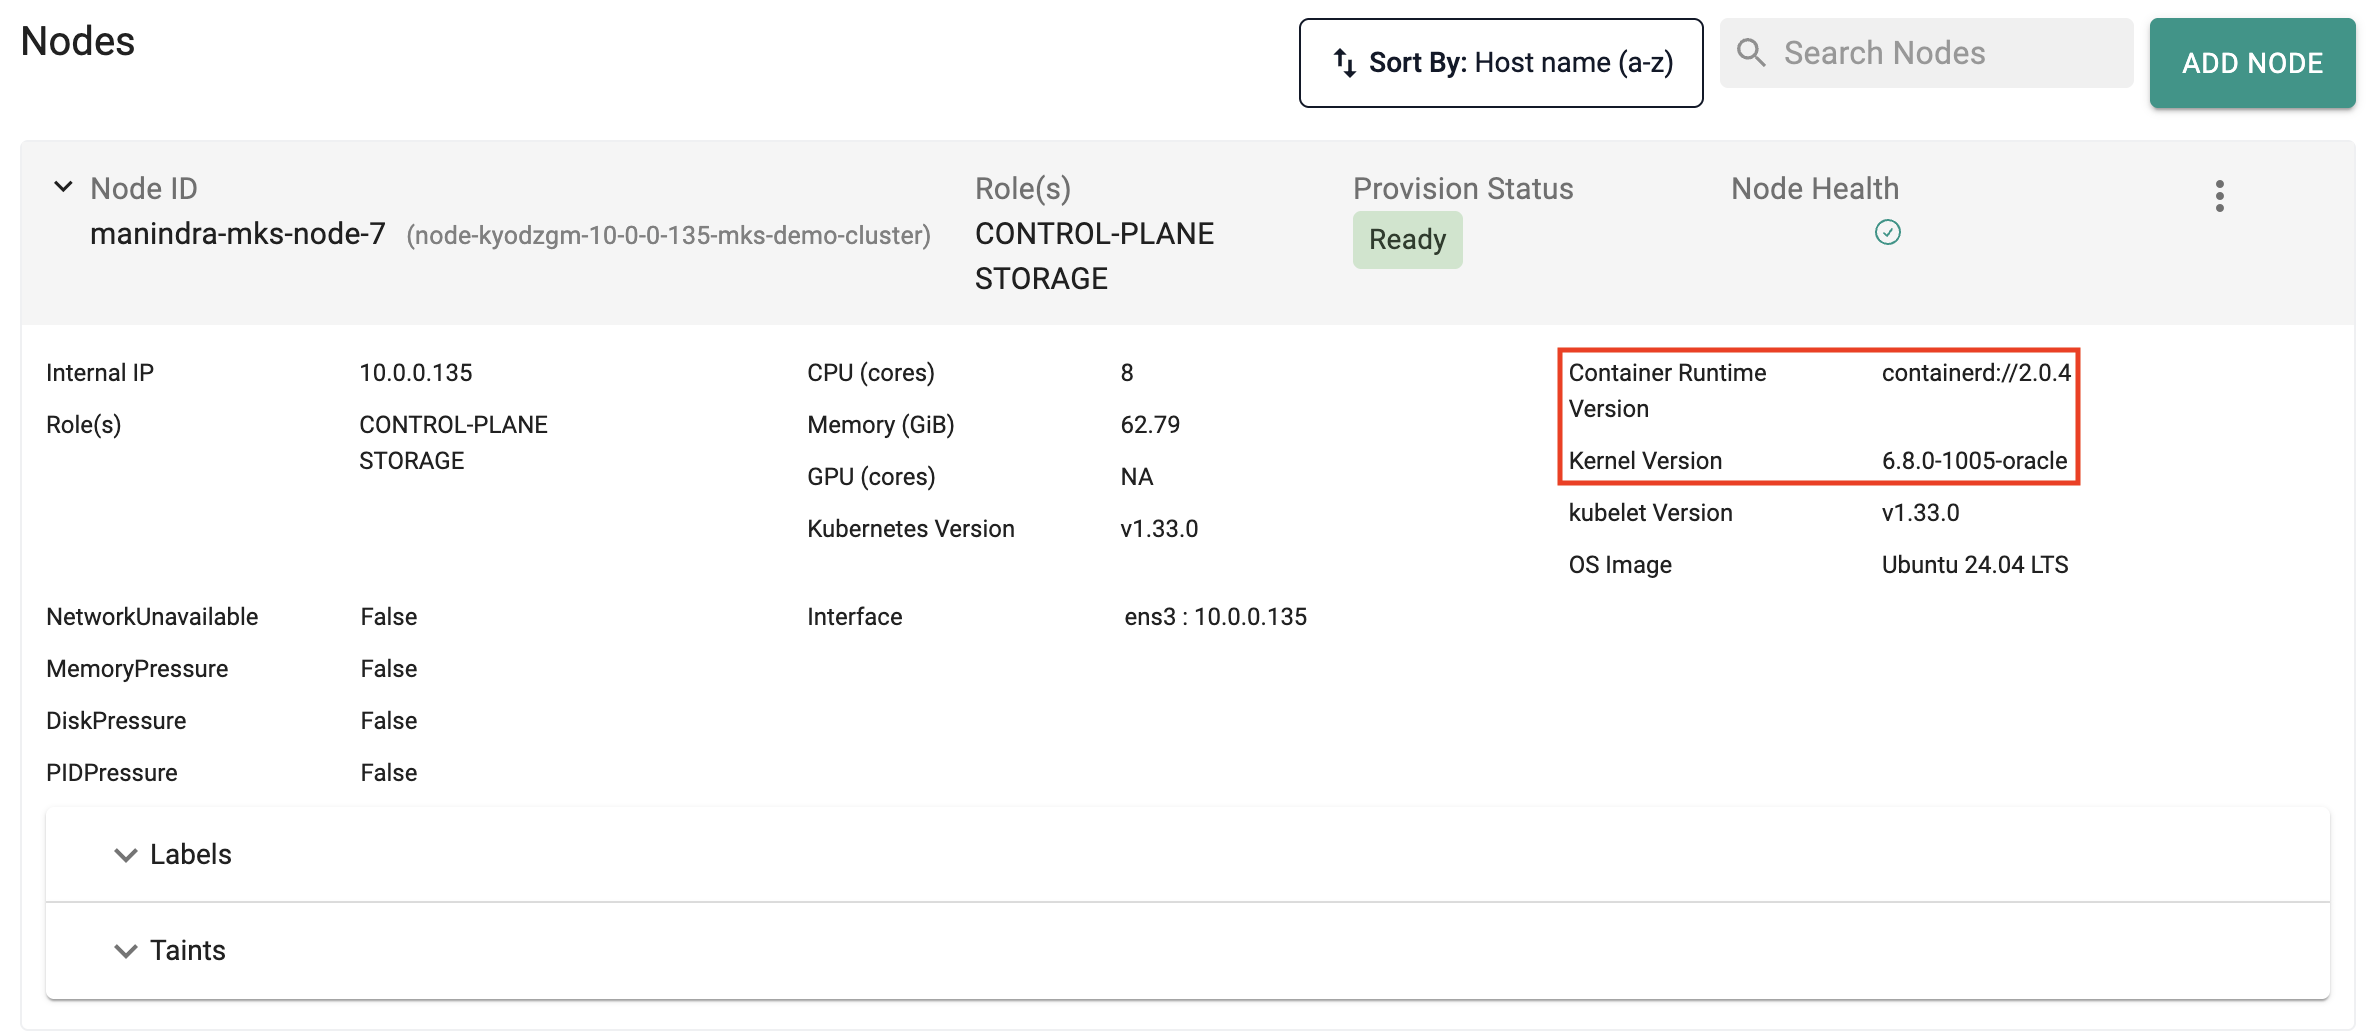Focus the Search Nodes field
Image resolution: width=2374 pixels, height=1034 pixels.
(1926, 53)
